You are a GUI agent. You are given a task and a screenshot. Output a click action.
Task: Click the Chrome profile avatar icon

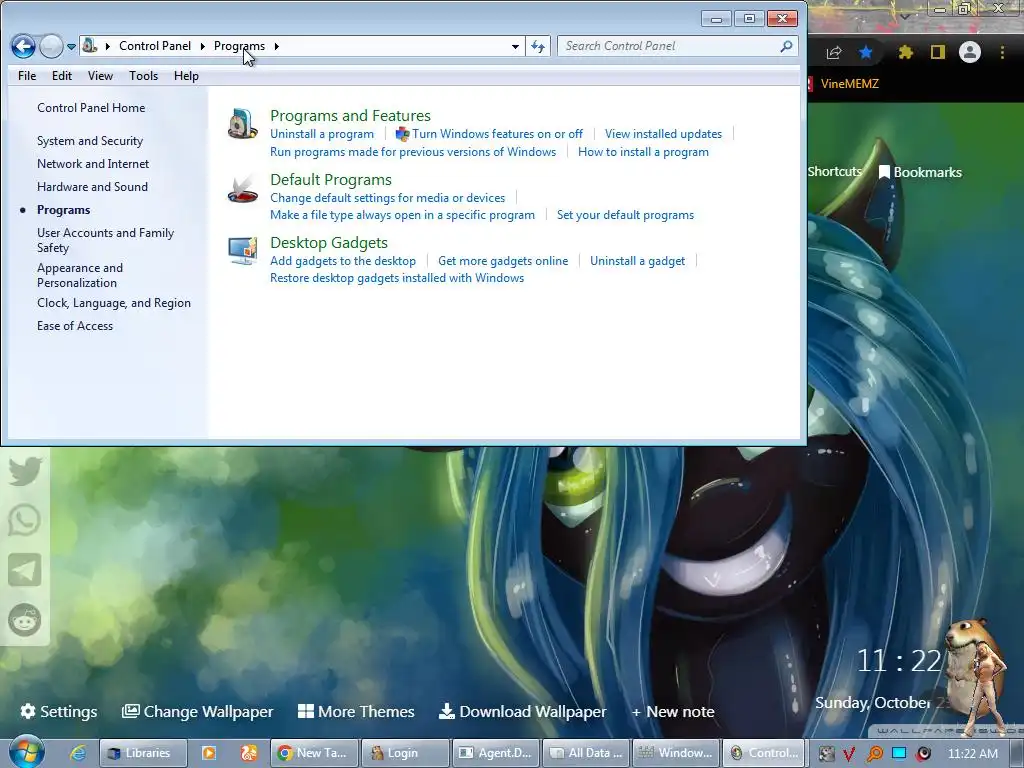pyautogui.click(x=970, y=52)
